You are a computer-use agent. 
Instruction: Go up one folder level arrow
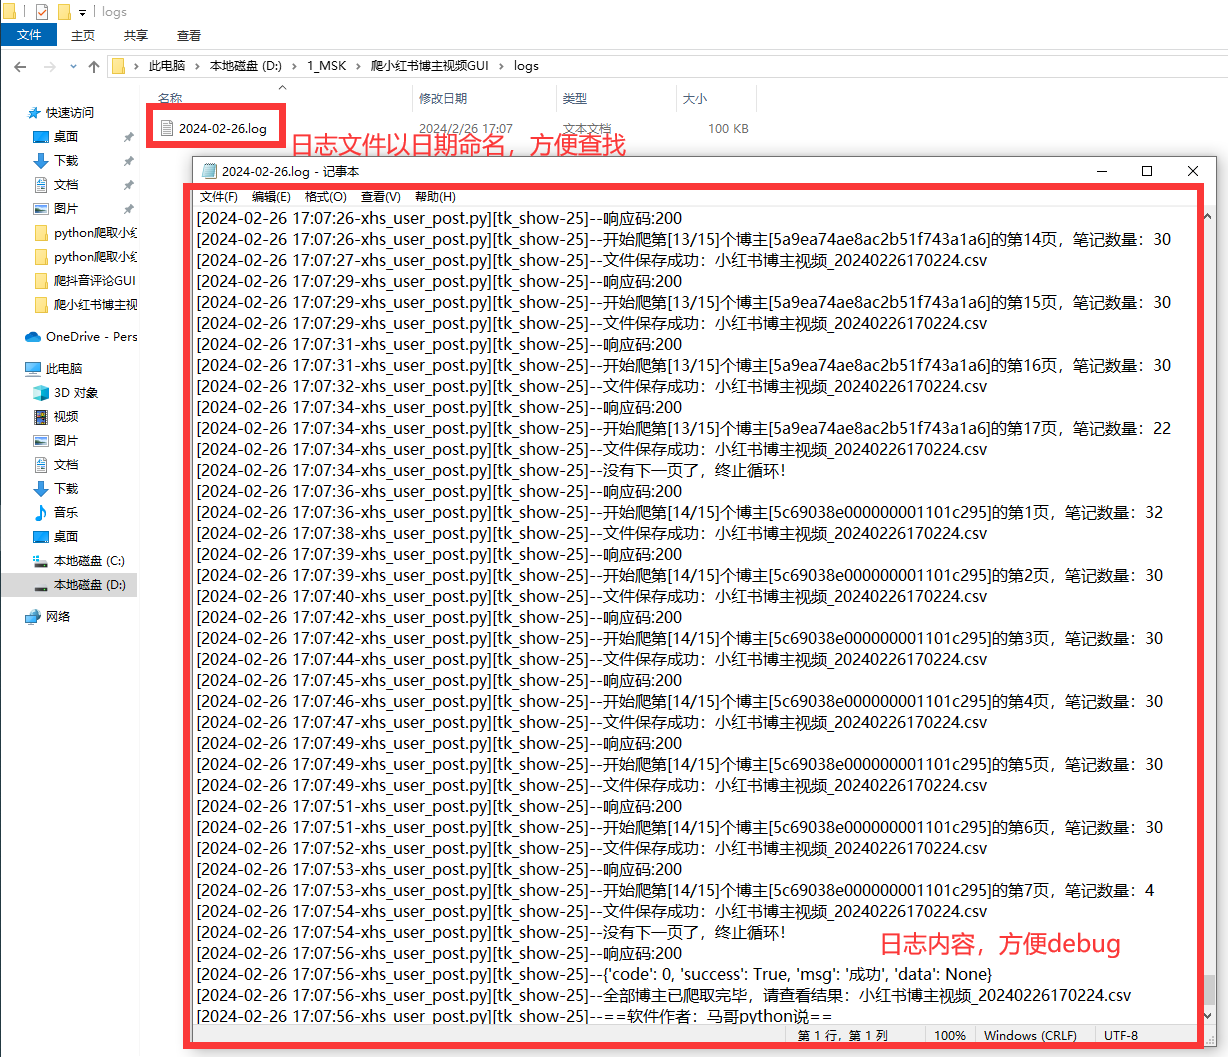click(x=94, y=66)
